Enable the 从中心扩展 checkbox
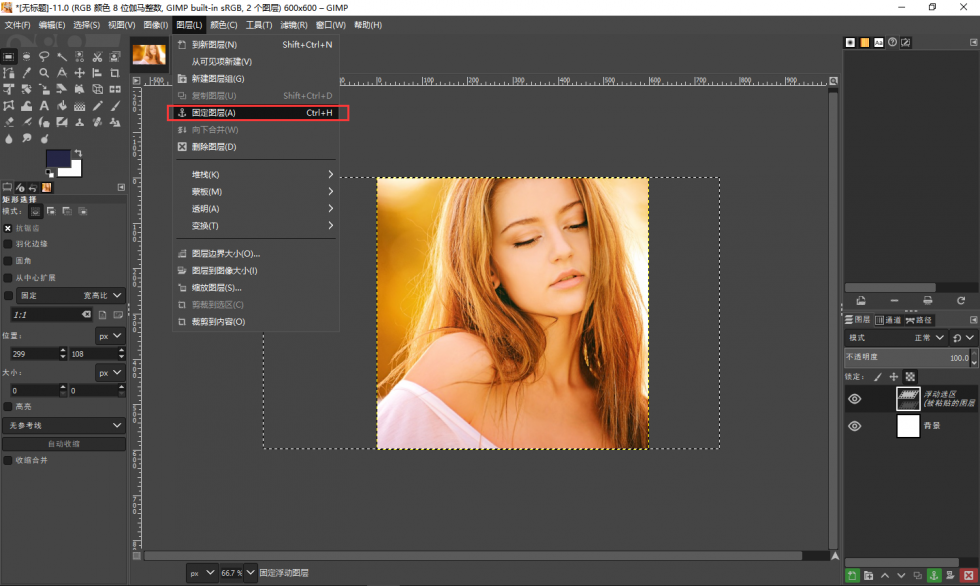The height and width of the screenshot is (586, 980). (8, 277)
